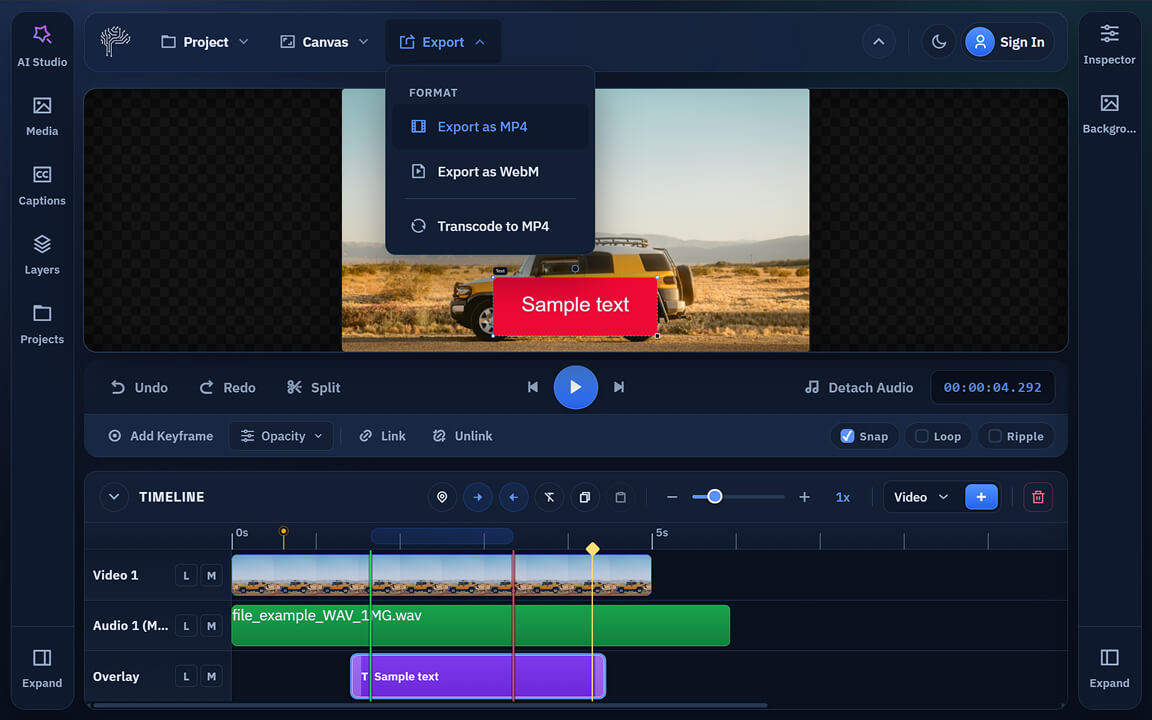Click the Add Keyframe icon

pos(118,435)
